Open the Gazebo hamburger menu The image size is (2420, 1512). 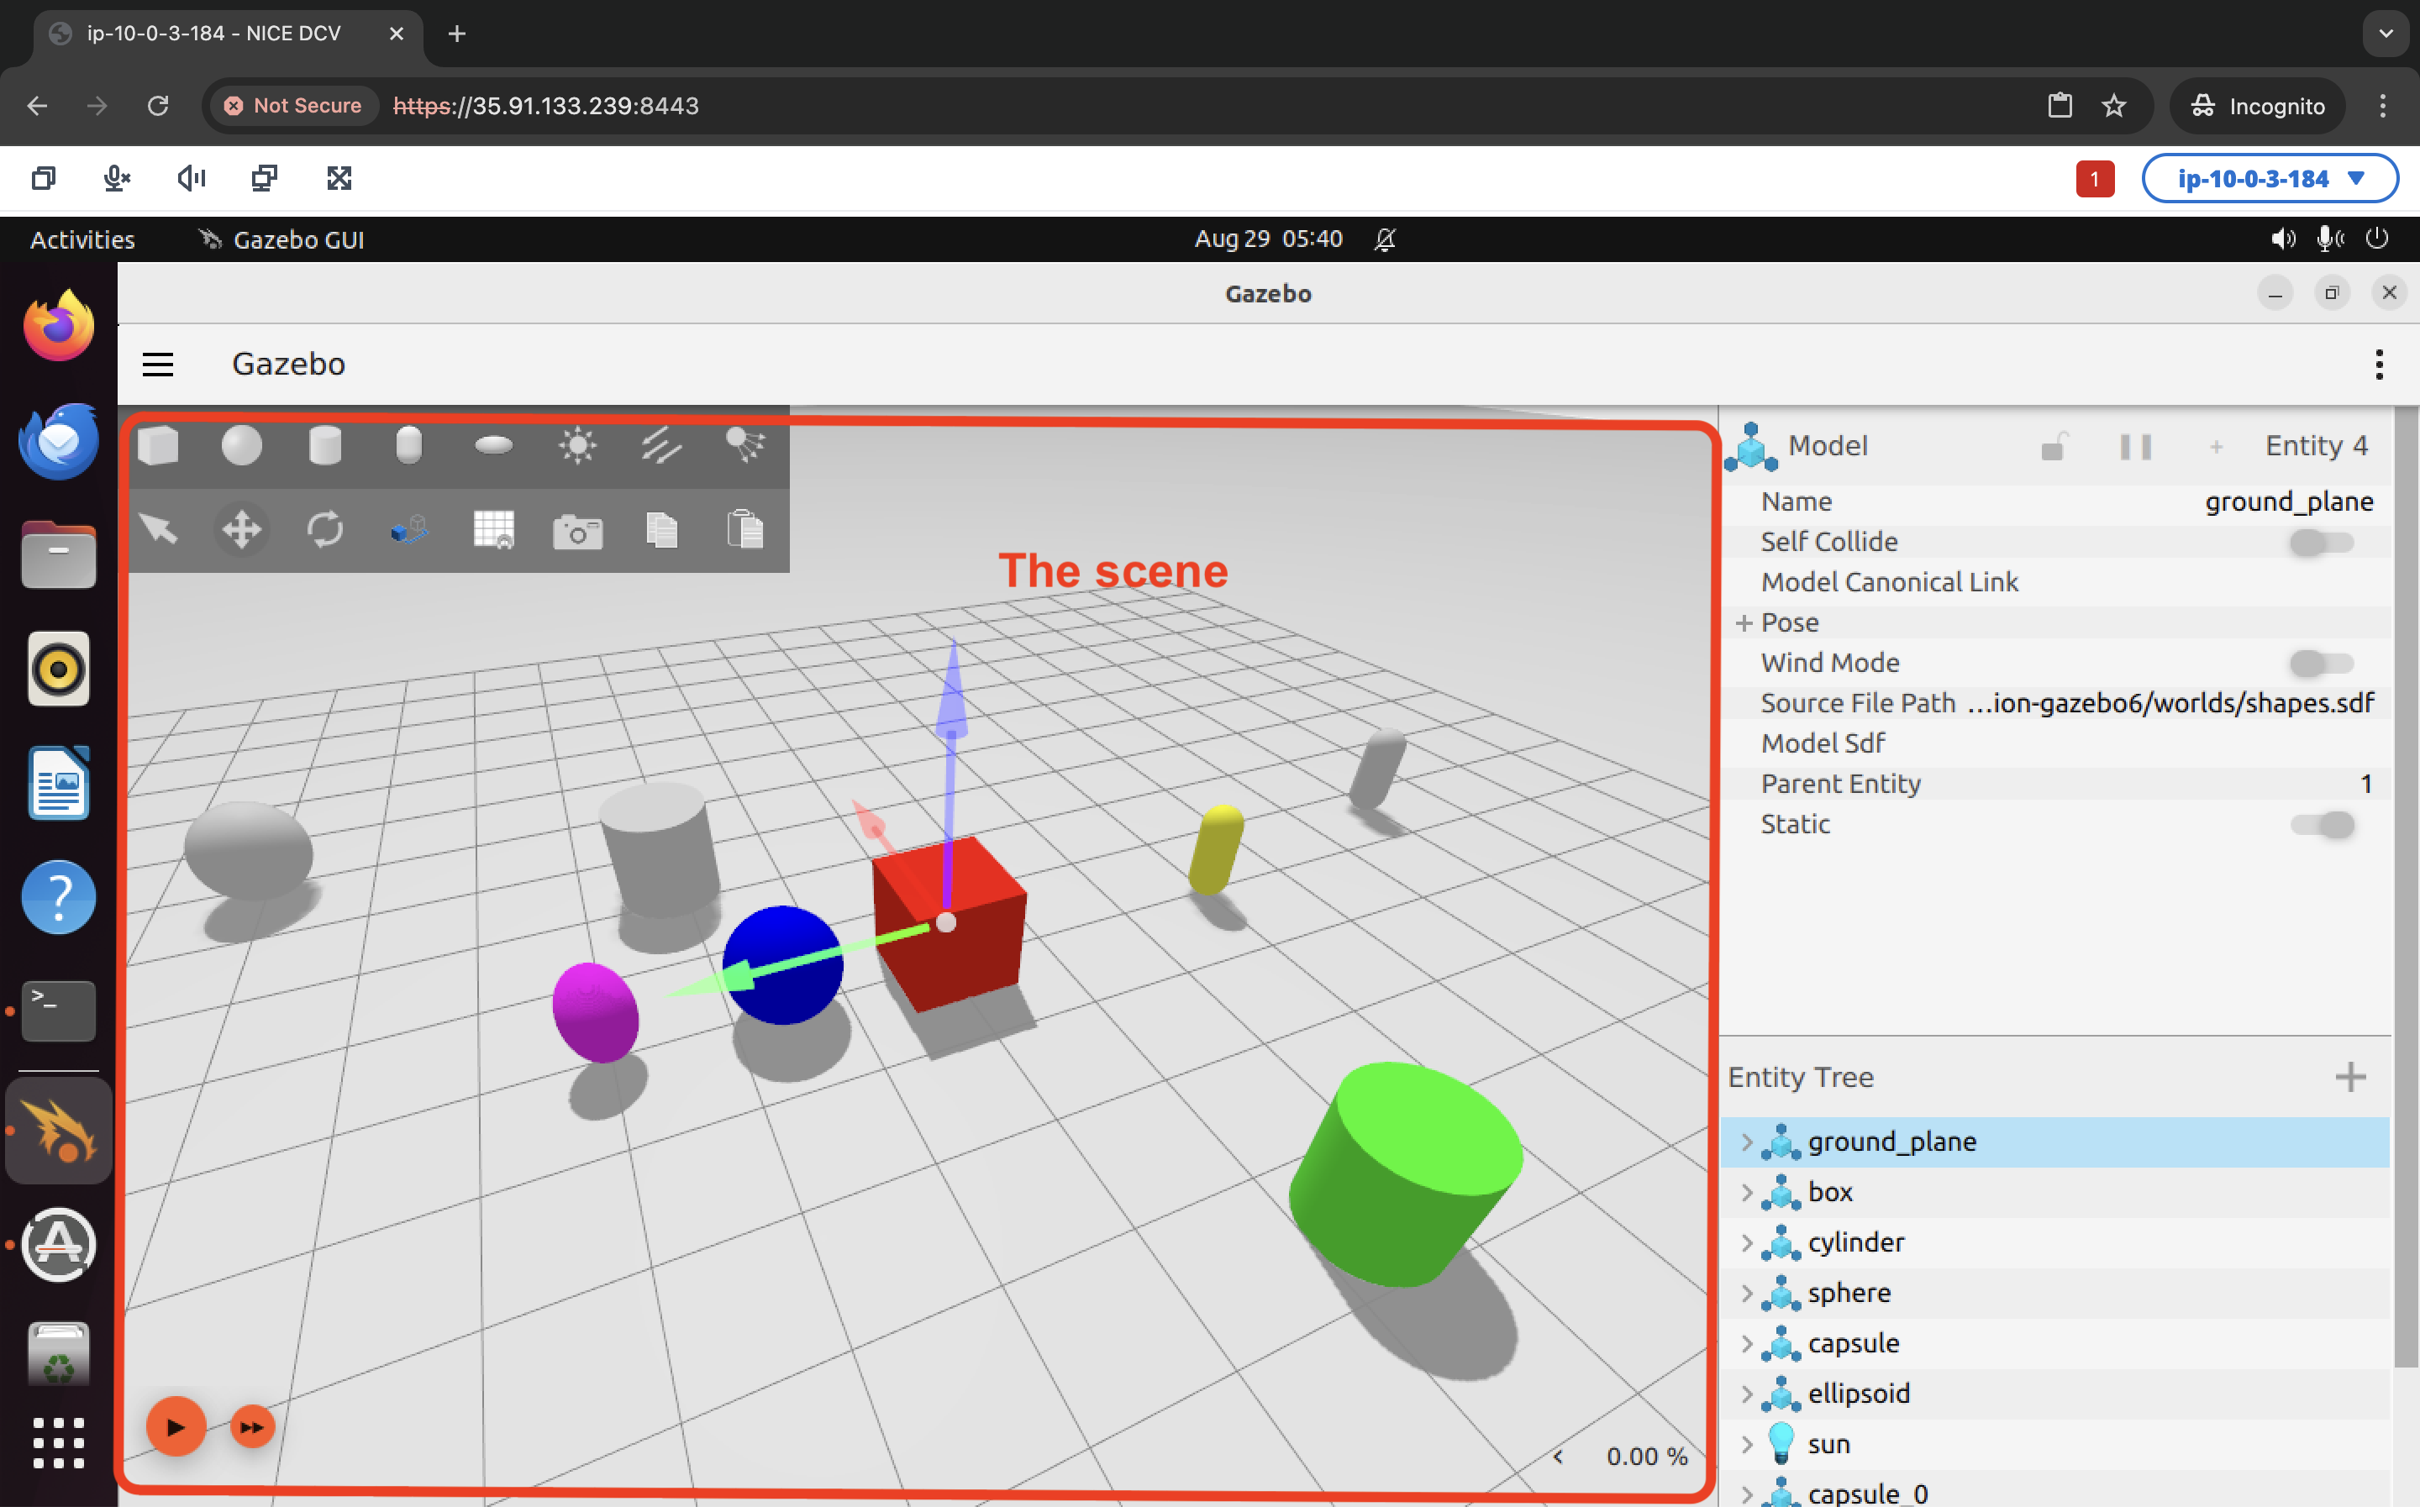click(x=158, y=365)
